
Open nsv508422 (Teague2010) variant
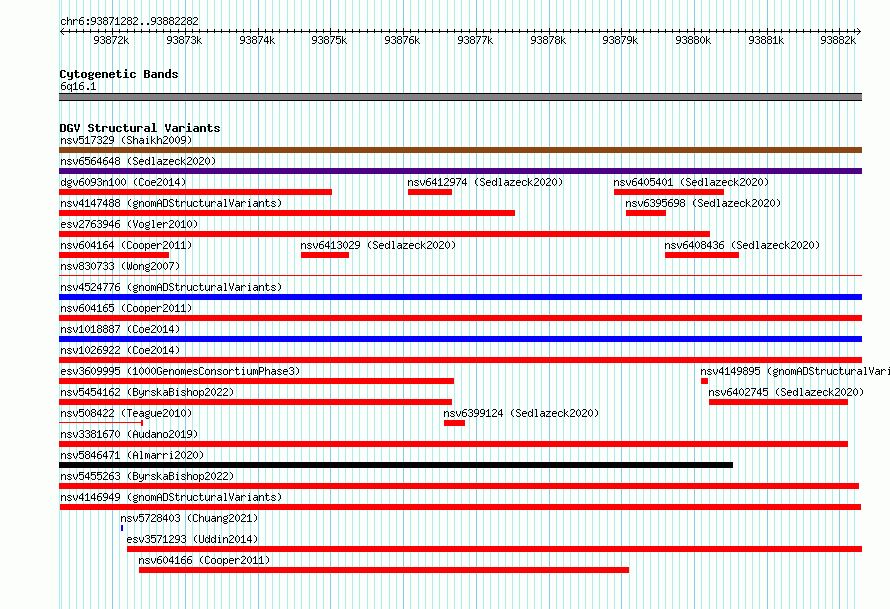tap(126, 413)
